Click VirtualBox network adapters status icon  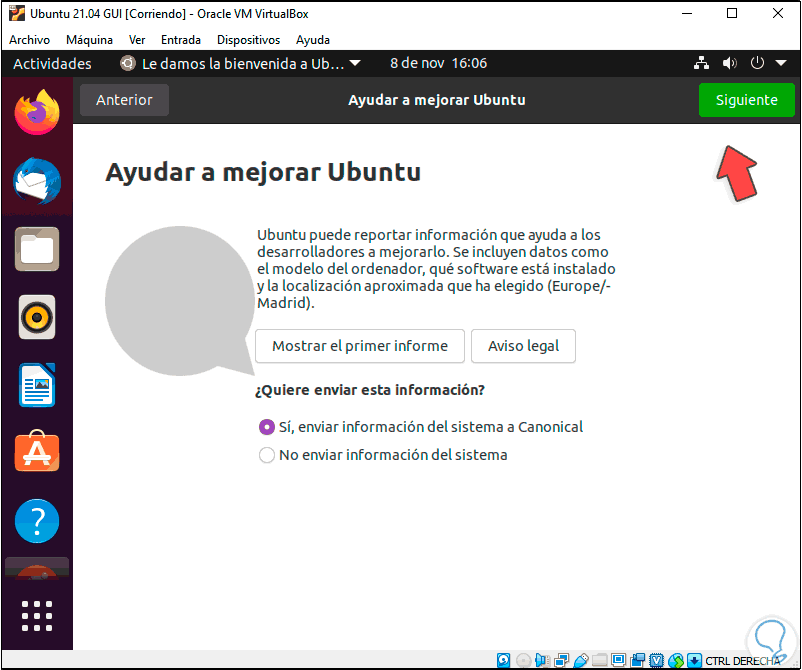click(x=562, y=660)
